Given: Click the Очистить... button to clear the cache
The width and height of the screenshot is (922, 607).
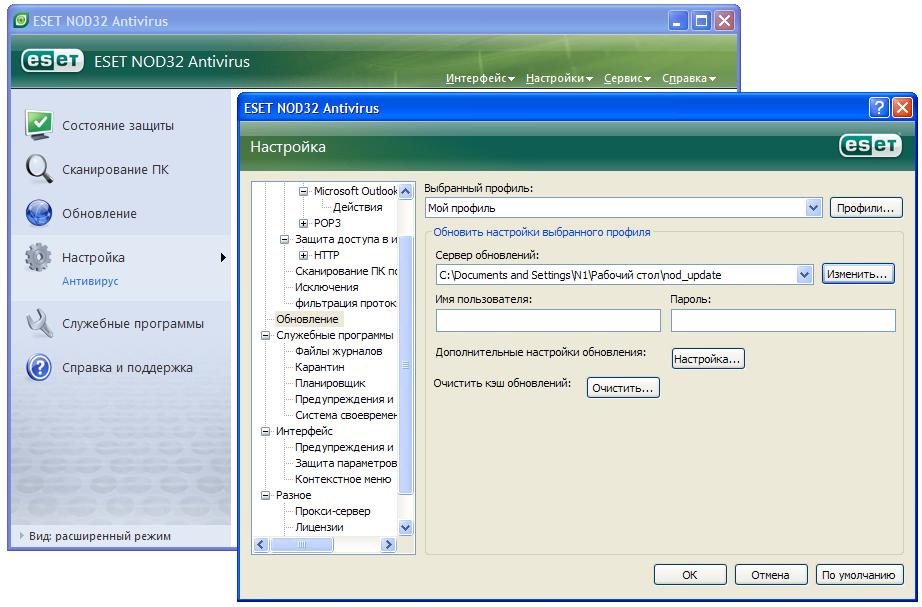Looking at the screenshot, I should [x=623, y=388].
